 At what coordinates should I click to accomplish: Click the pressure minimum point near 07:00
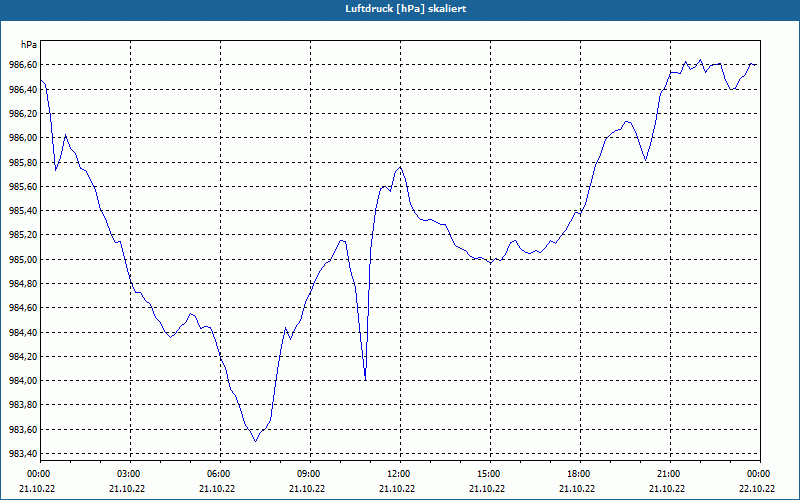(256, 441)
